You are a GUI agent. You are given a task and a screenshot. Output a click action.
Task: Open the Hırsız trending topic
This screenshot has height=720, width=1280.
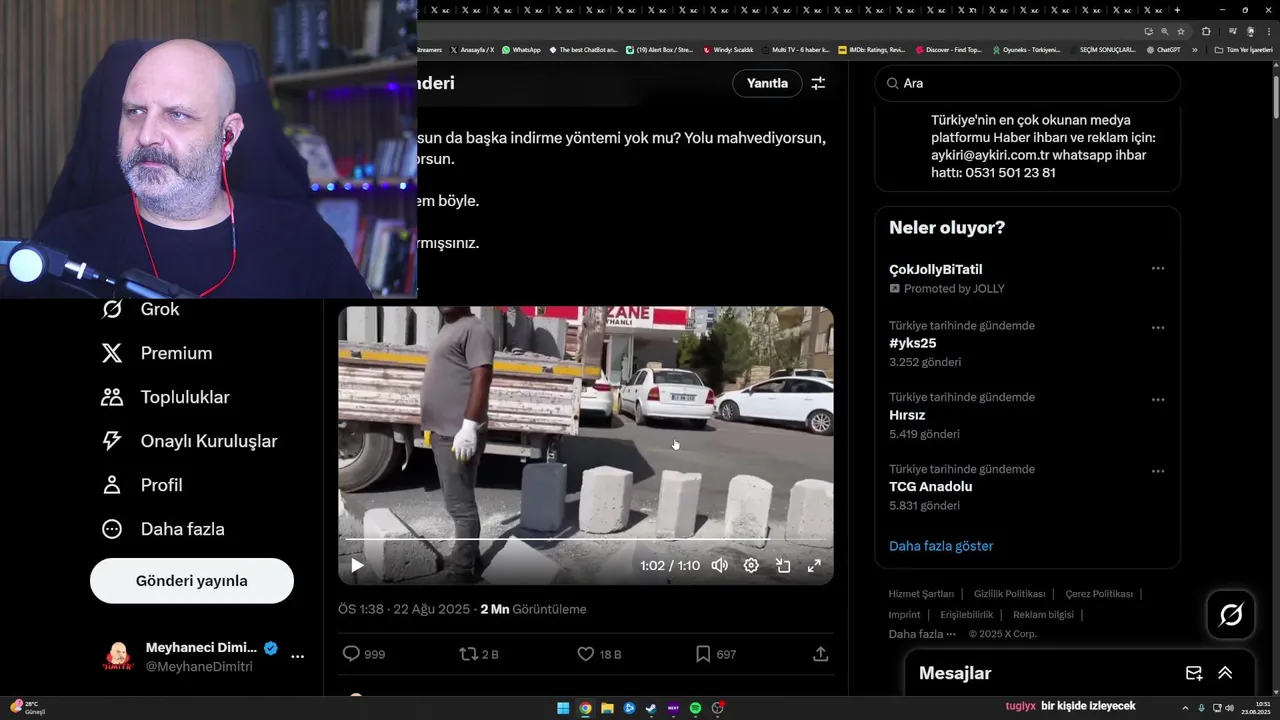(907, 415)
